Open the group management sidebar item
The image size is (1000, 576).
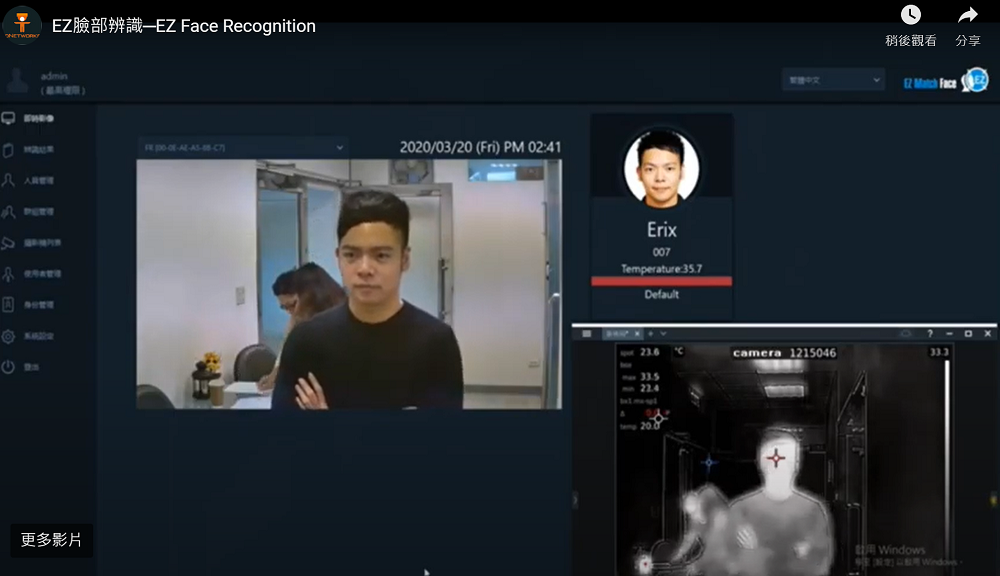(x=29, y=212)
